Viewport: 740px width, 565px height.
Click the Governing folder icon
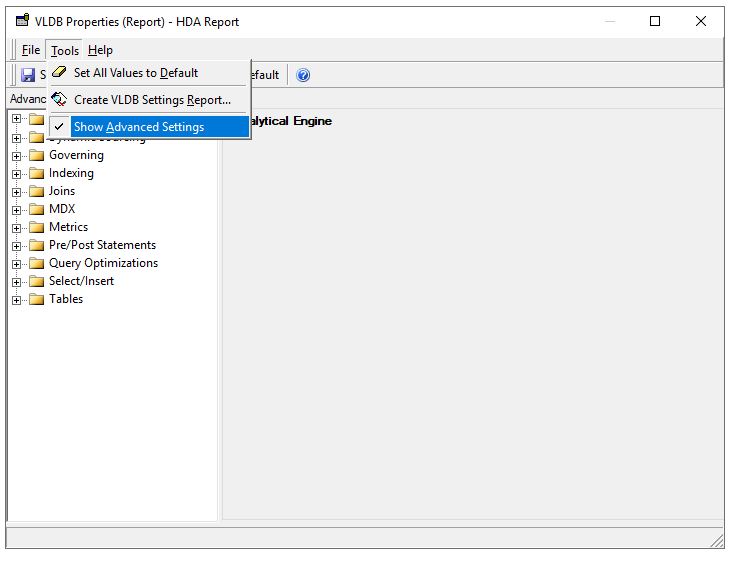pyautogui.click(x=37, y=155)
